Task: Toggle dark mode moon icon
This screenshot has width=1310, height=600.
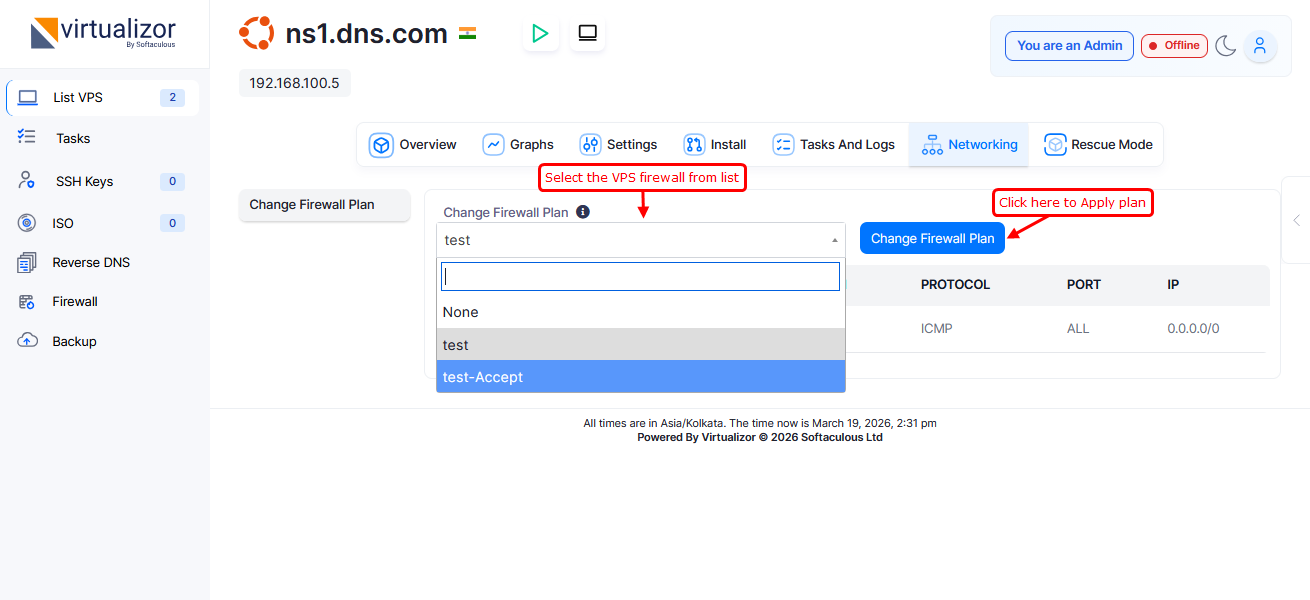Action: point(1226,46)
